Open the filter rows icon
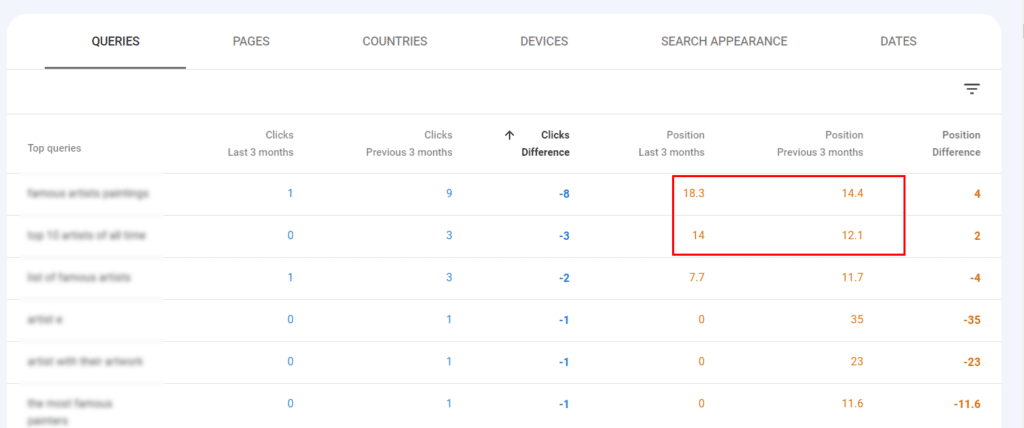Image resolution: width=1024 pixels, height=428 pixels. tap(972, 90)
